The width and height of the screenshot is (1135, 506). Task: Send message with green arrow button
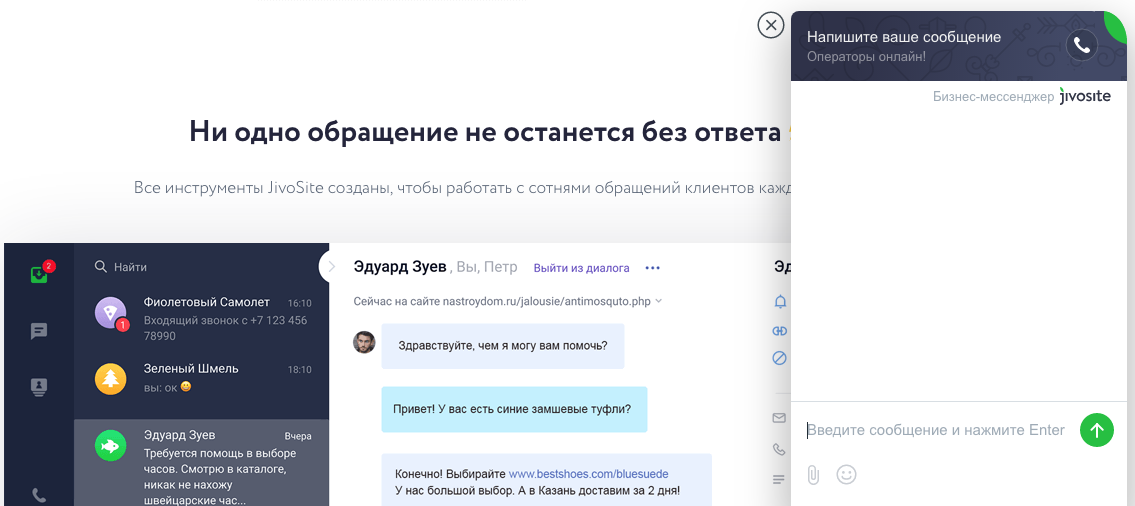(1097, 430)
